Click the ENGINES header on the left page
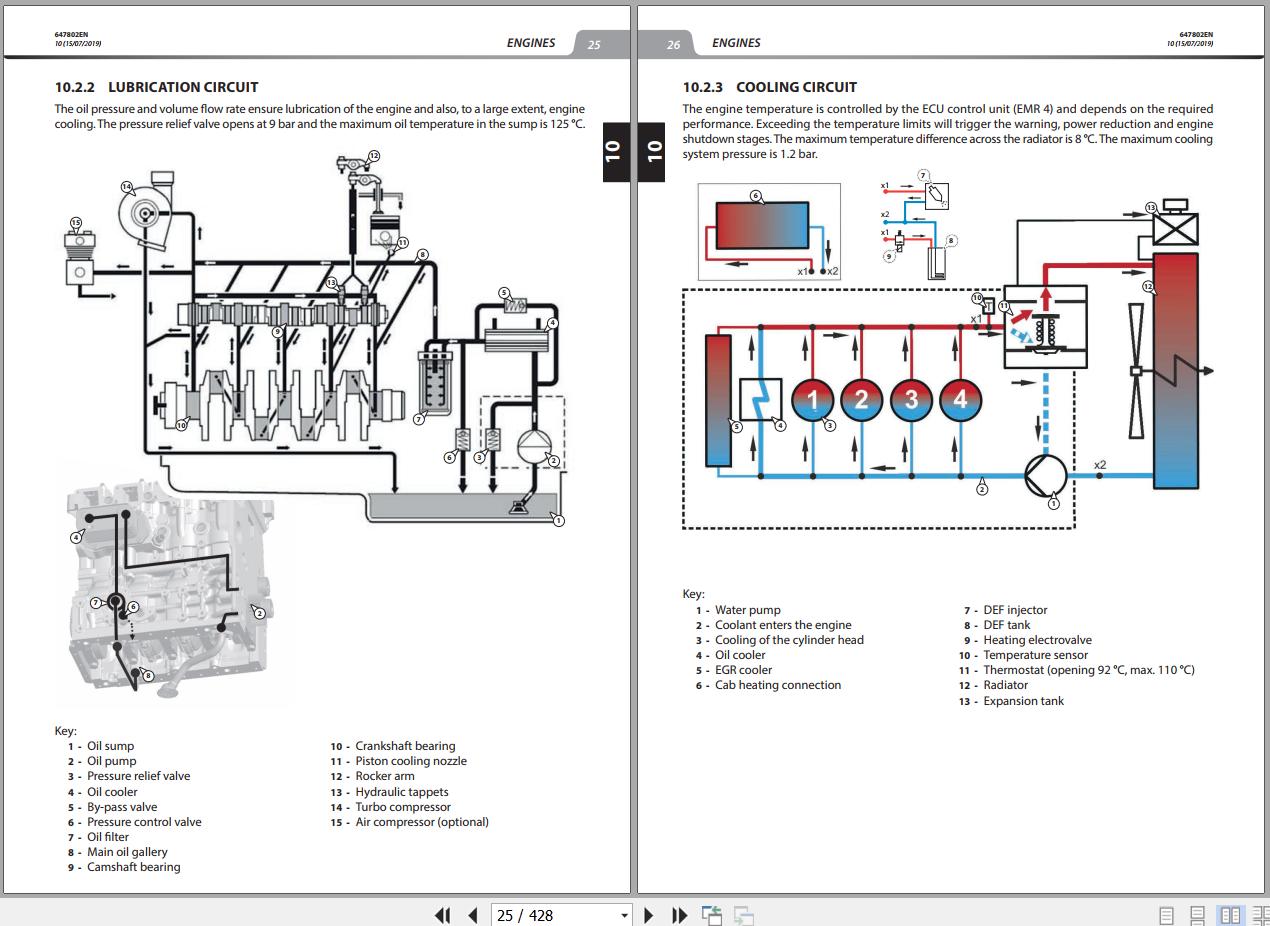 pyautogui.click(x=531, y=43)
